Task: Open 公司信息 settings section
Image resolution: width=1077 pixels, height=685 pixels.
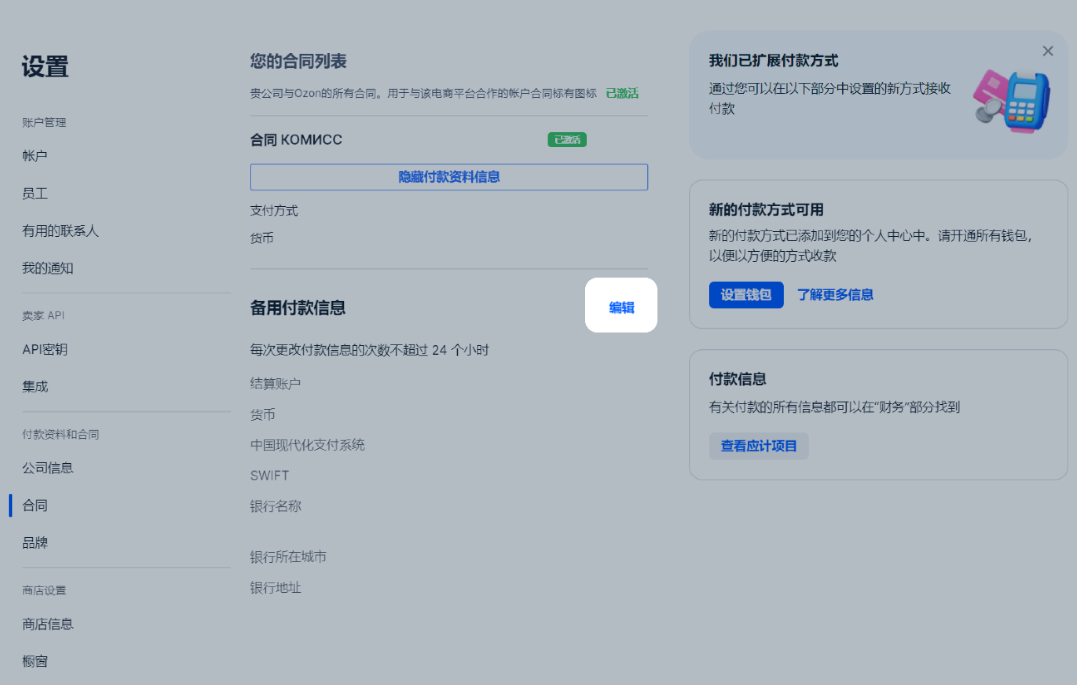Action: click(x=48, y=467)
